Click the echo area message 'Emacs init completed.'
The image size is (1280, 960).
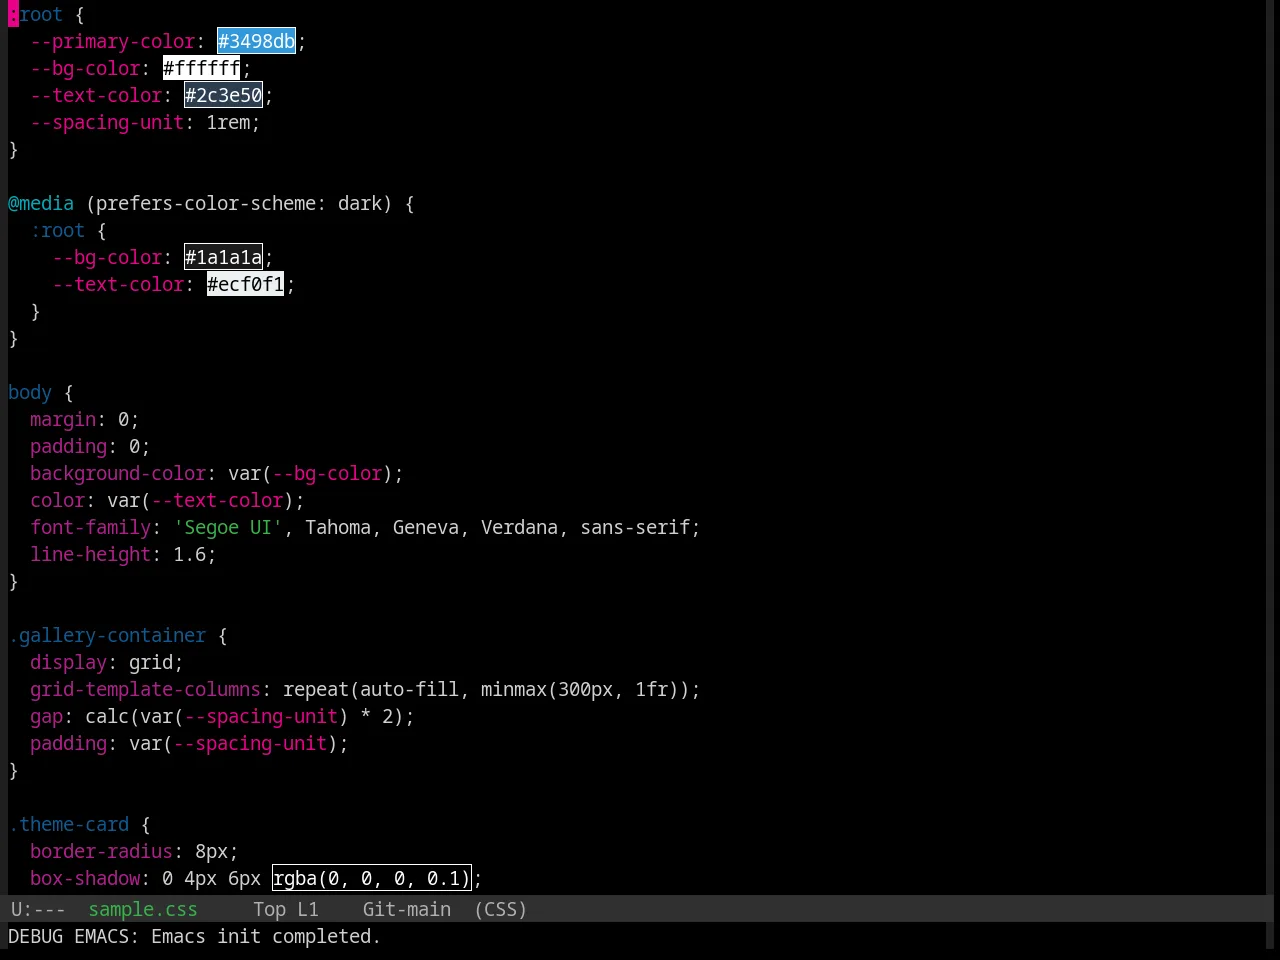[x=266, y=936]
